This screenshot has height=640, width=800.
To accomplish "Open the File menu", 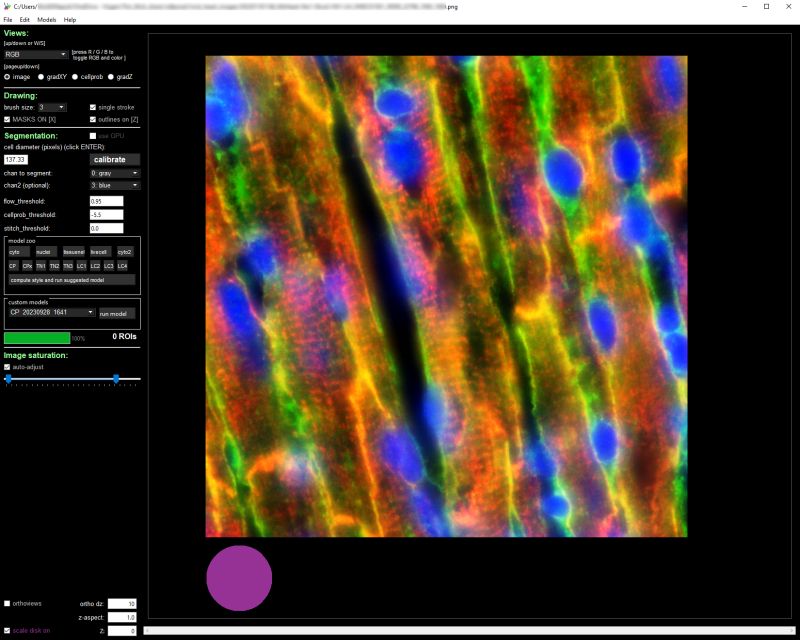I will (x=10, y=20).
